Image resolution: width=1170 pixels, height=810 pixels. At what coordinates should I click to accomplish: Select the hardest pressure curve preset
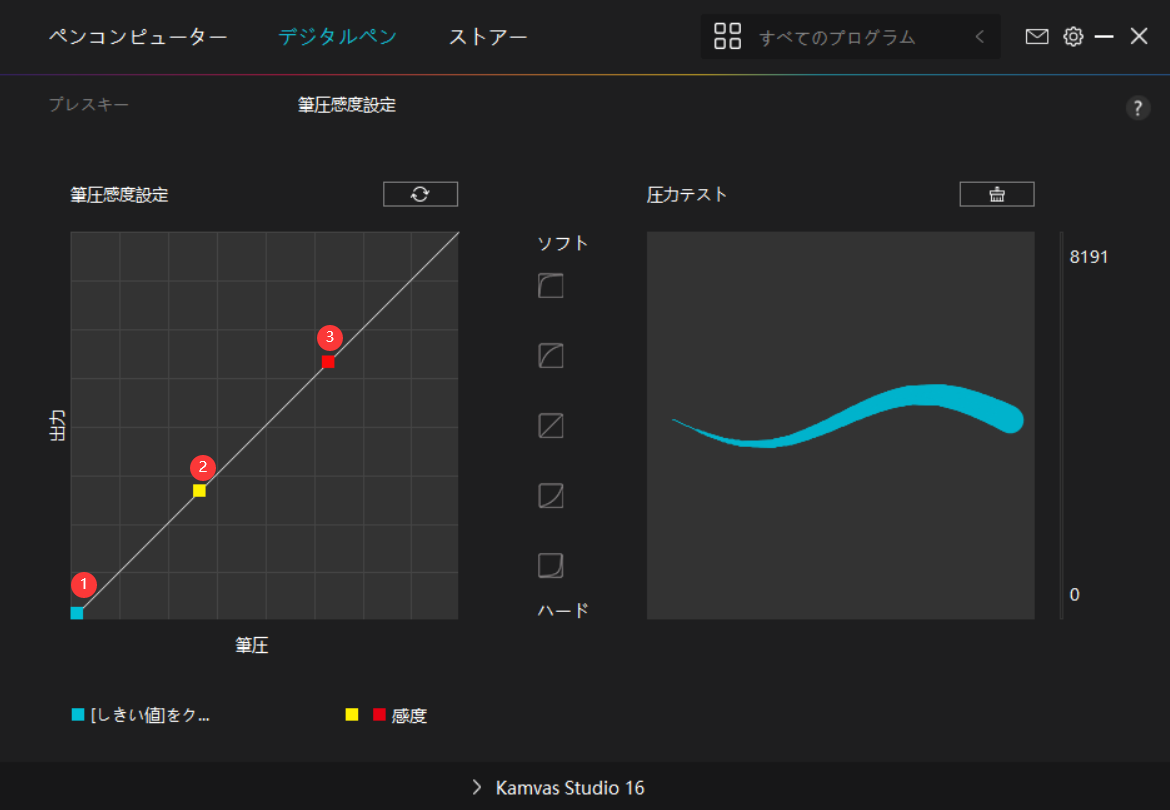click(x=551, y=565)
